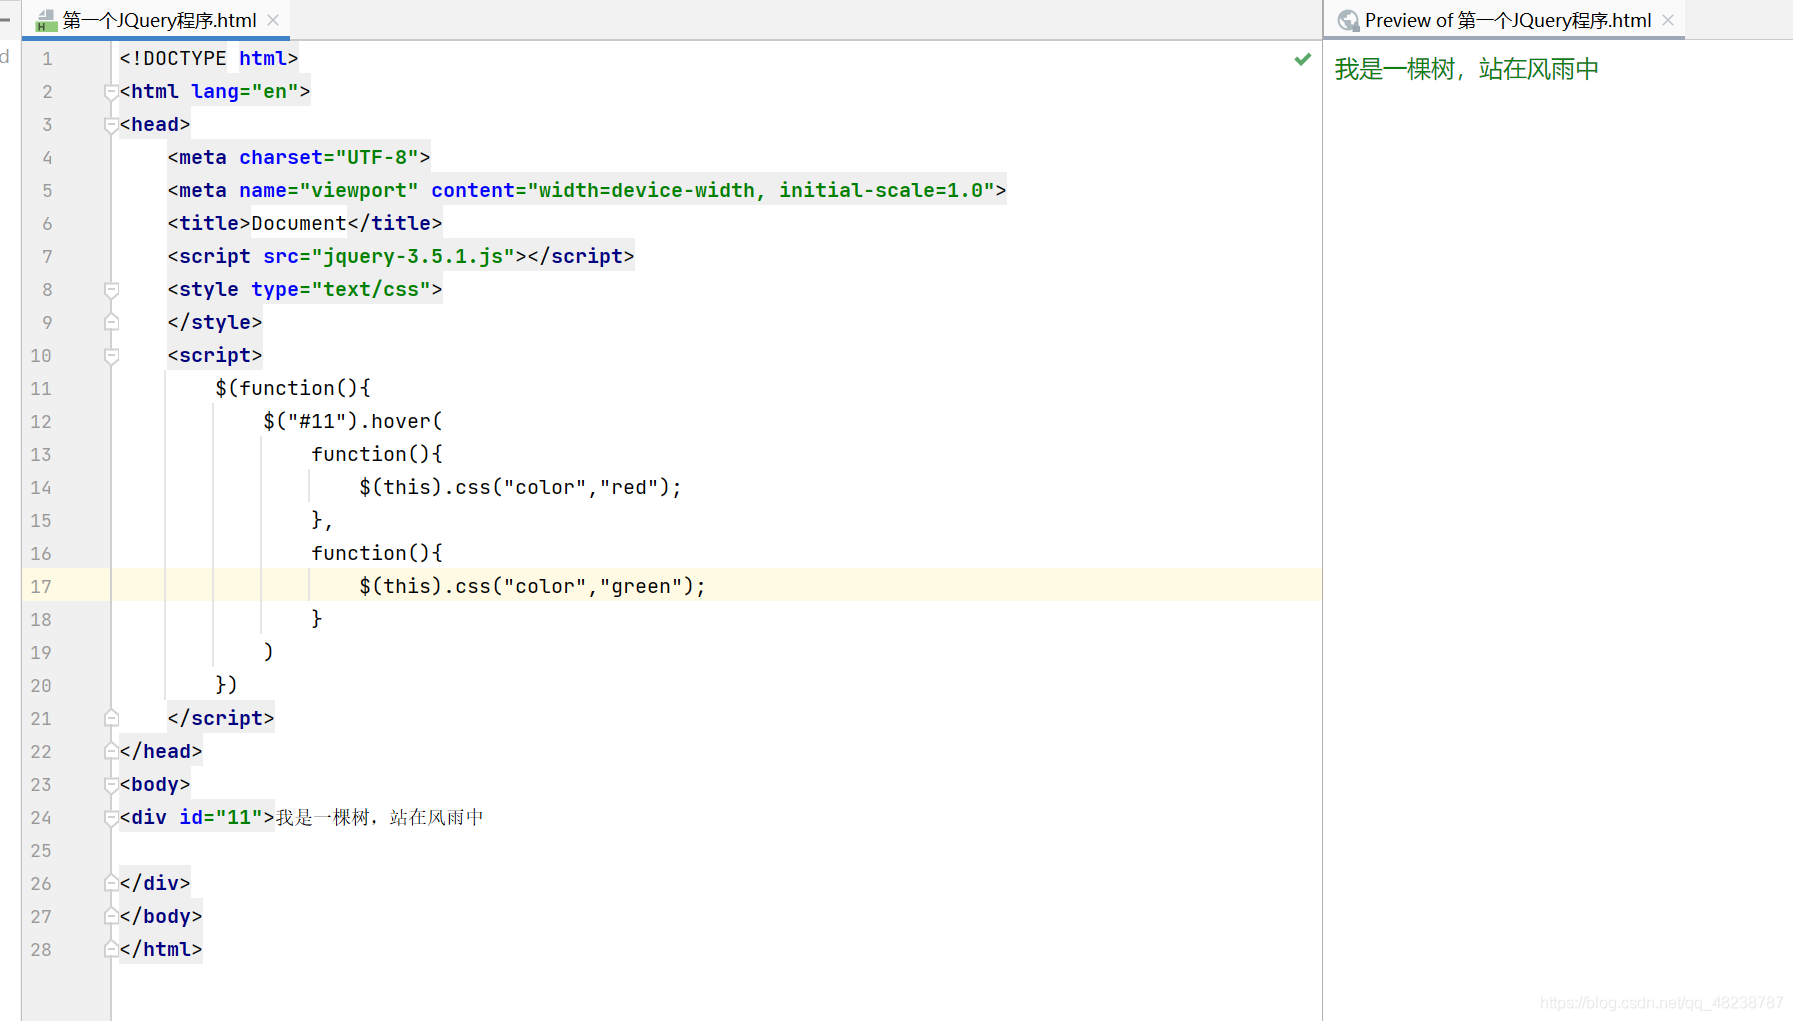Click line number 1 in the gutter
Screen dimensions: 1793x1021
[x=47, y=59]
